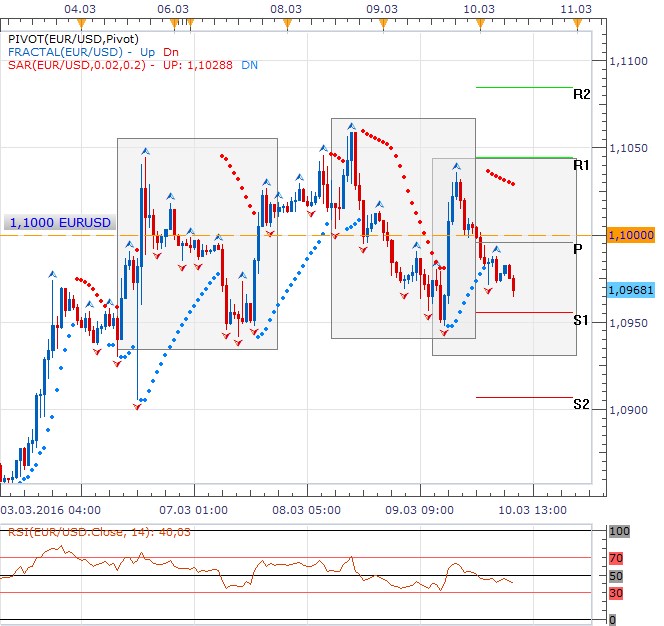Click the current price tag 1,09681
The image size is (664, 626).
pos(630,289)
